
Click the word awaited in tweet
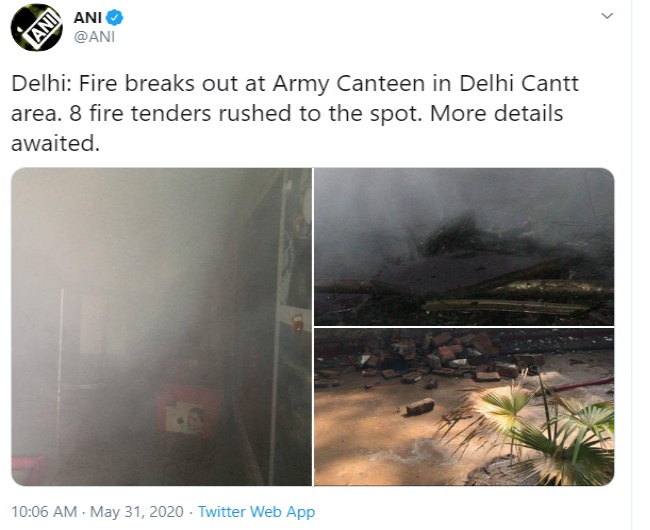coord(55,143)
